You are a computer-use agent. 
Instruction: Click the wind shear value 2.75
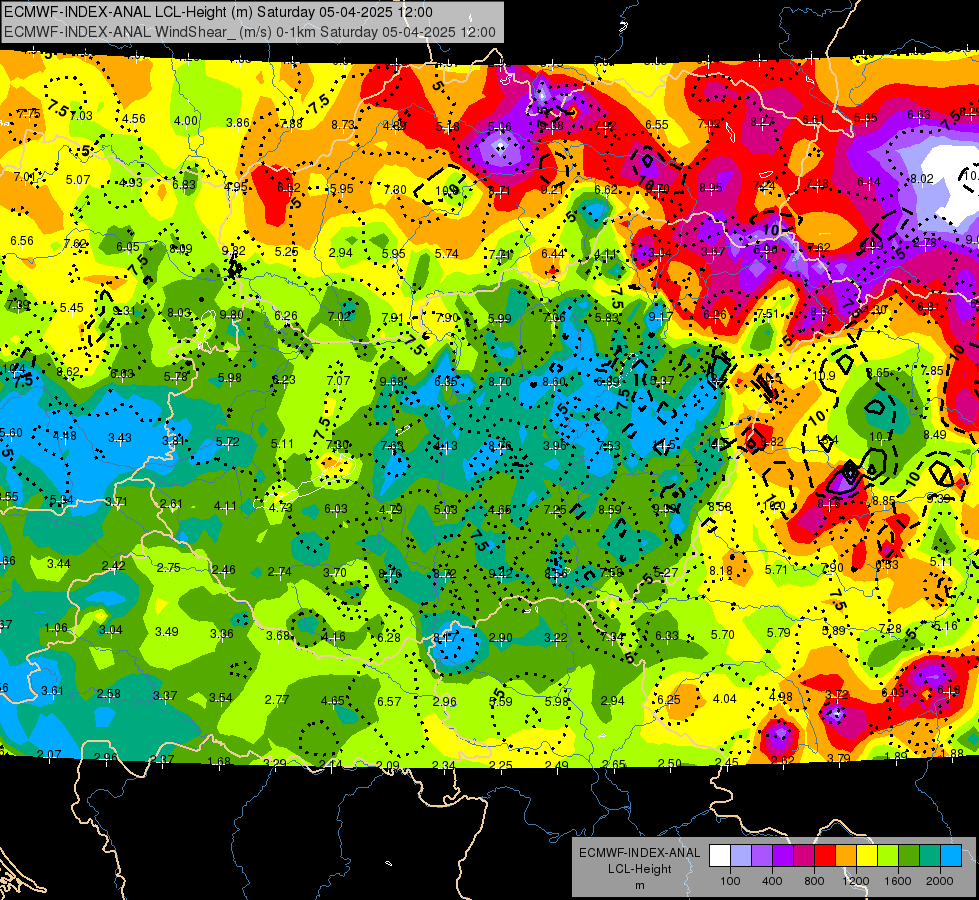[169, 568]
